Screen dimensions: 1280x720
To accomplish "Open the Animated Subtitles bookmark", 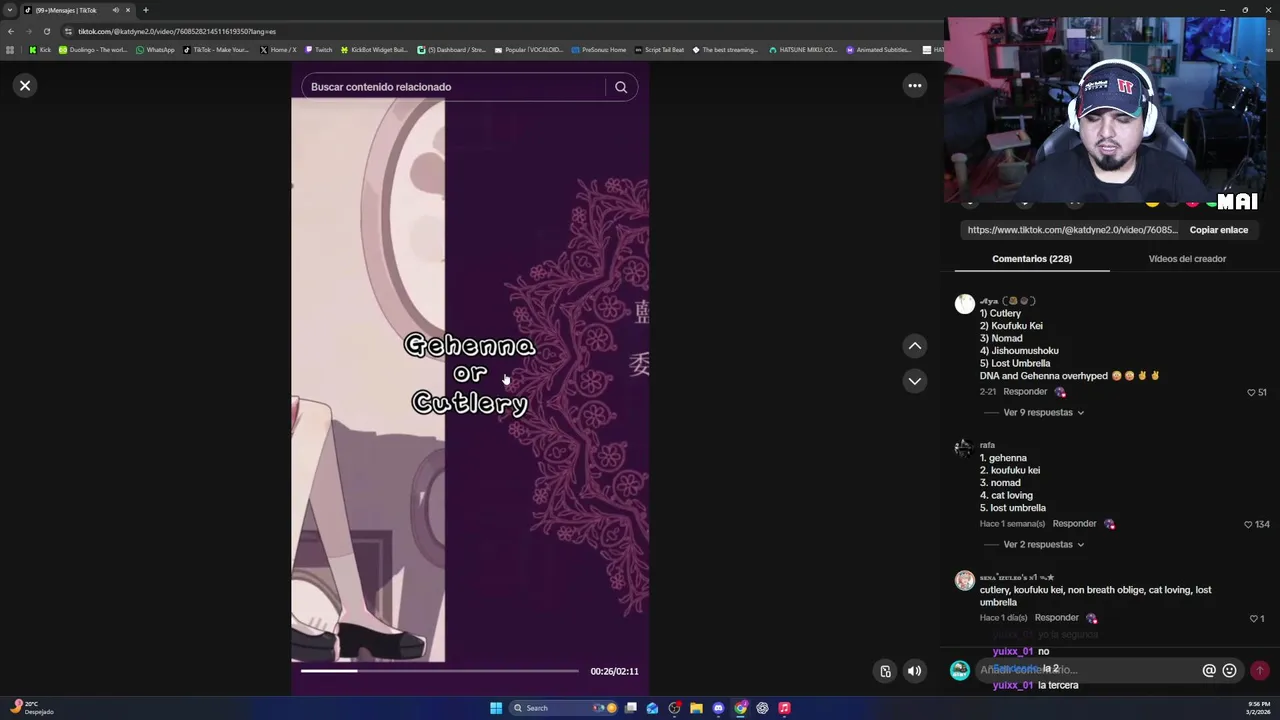I will coord(879,50).
